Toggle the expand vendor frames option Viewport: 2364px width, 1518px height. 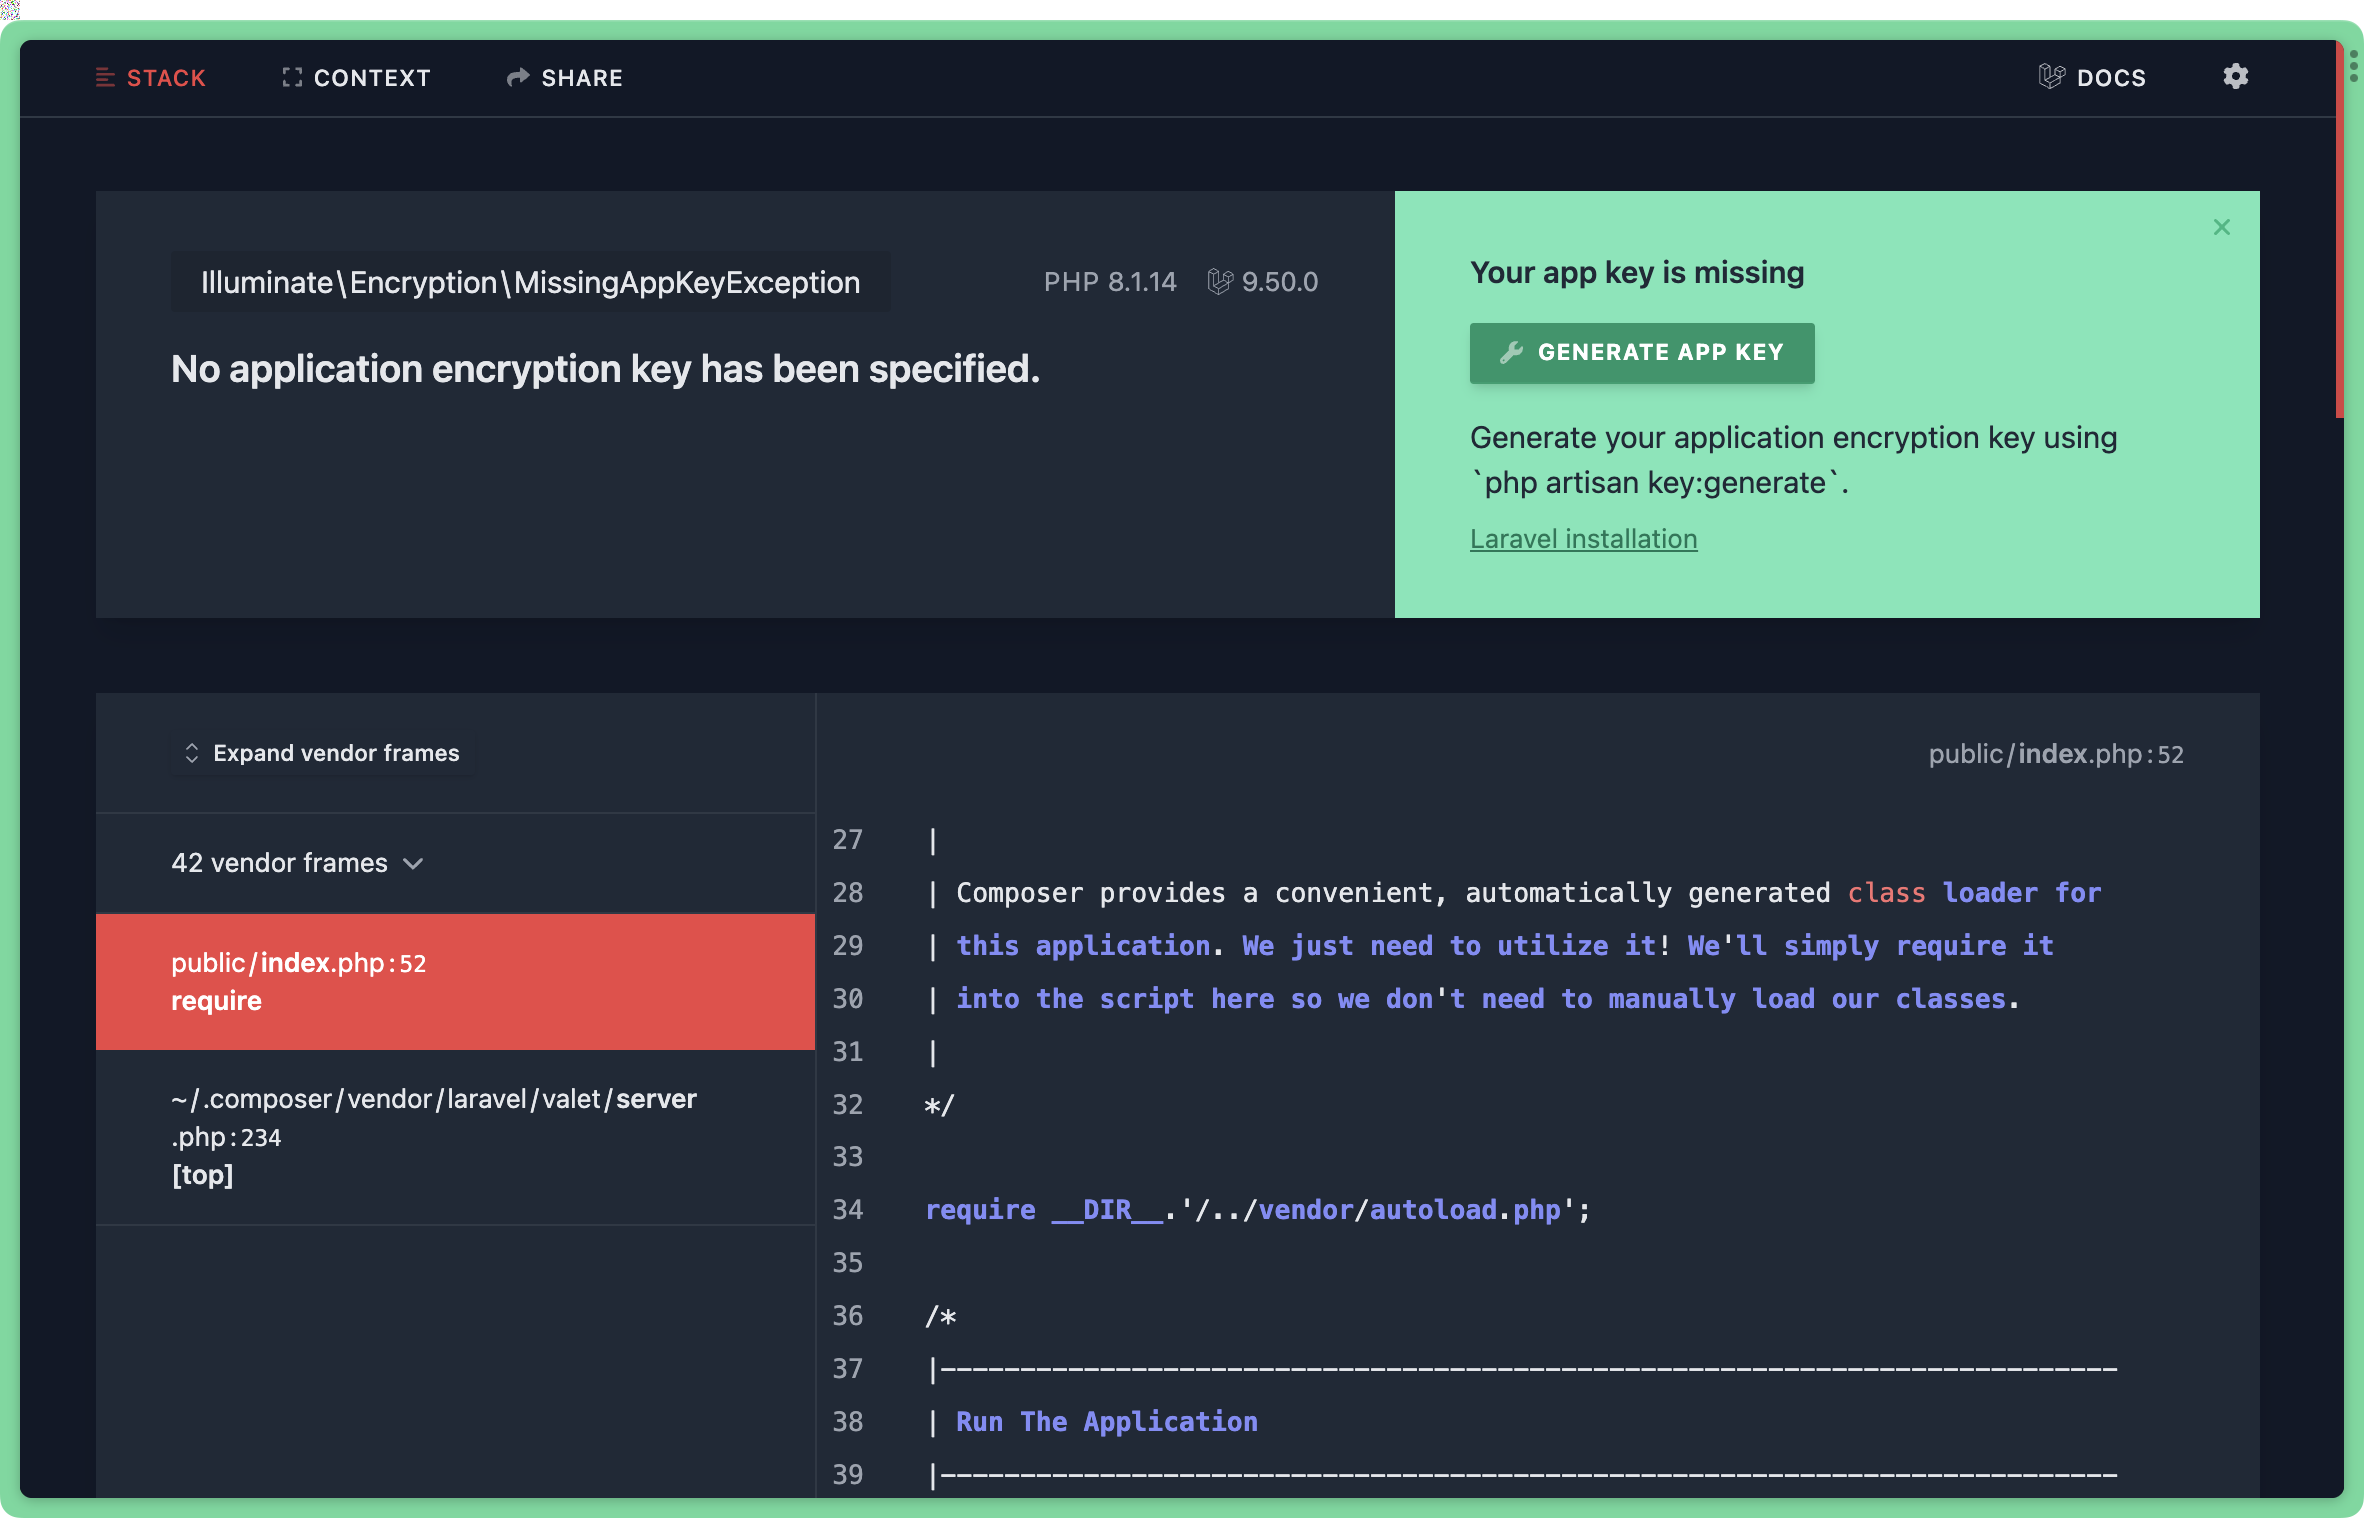(320, 753)
